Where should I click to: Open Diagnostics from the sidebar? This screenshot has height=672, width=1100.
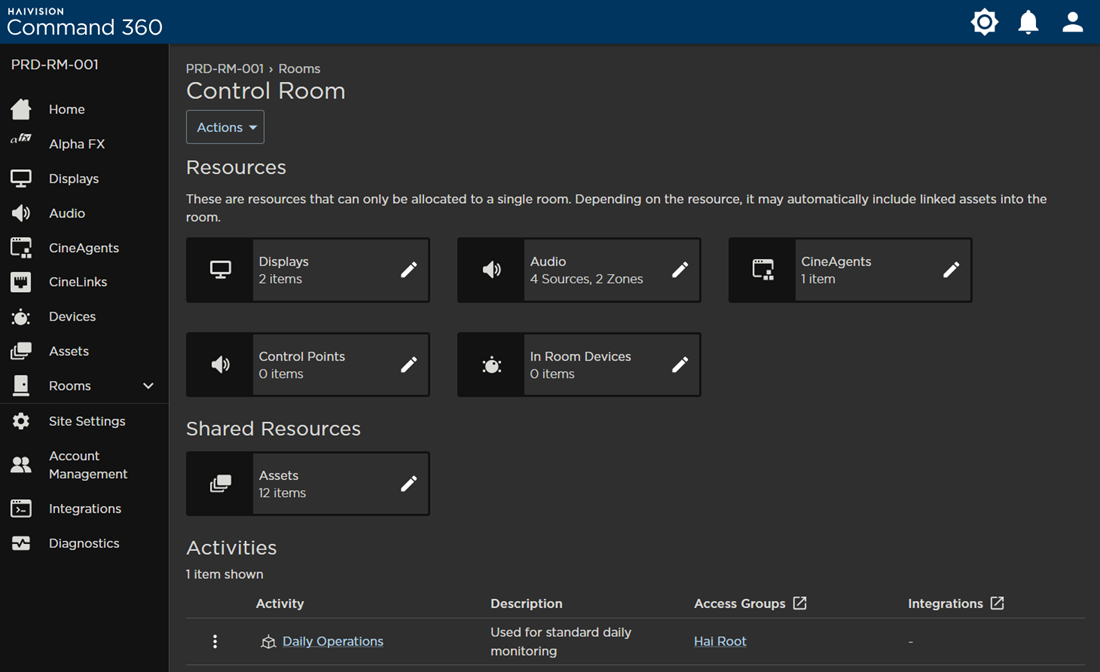point(84,543)
